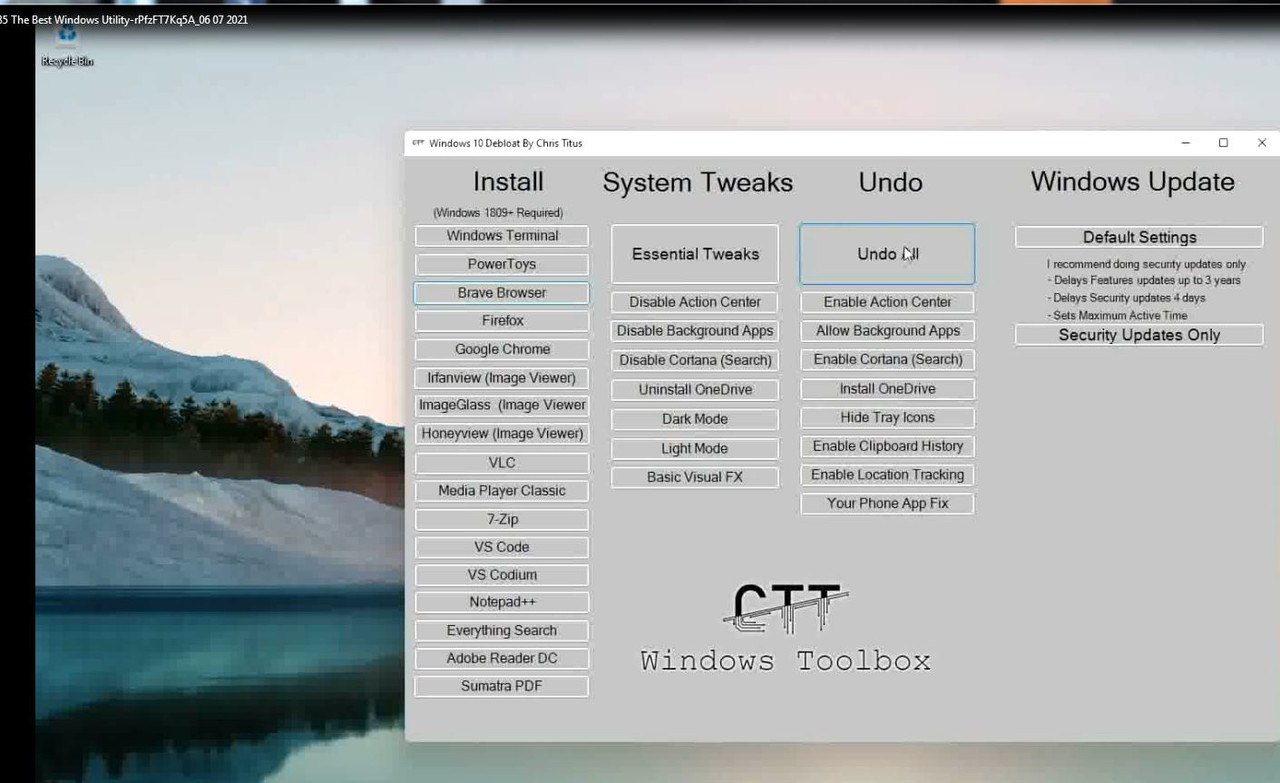Image resolution: width=1280 pixels, height=783 pixels.
Task: Install Adobe Reader DC
Action: tap(502, 658)
